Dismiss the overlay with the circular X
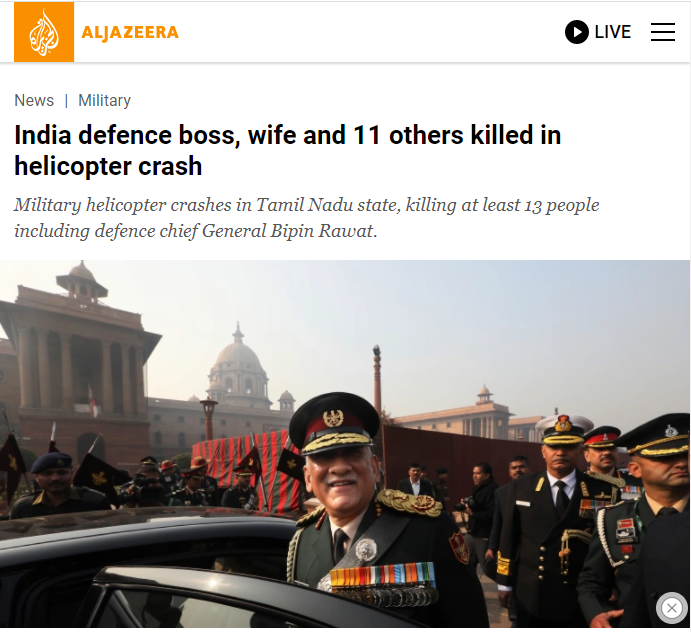 [x=672, y=608]
